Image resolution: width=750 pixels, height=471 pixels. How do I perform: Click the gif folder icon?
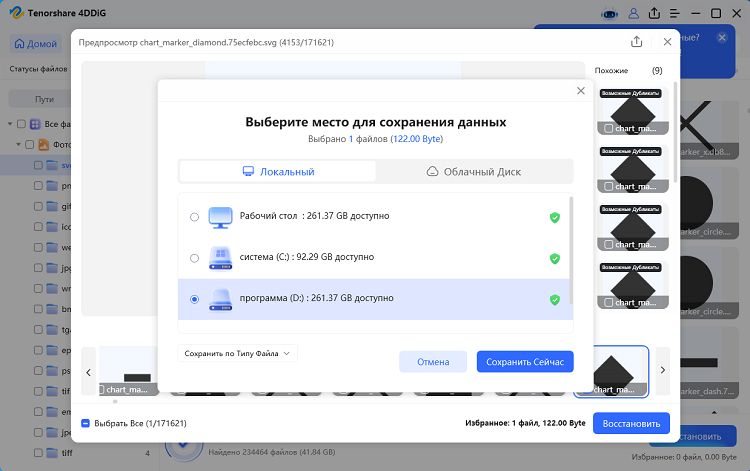(x=52, y=206)
